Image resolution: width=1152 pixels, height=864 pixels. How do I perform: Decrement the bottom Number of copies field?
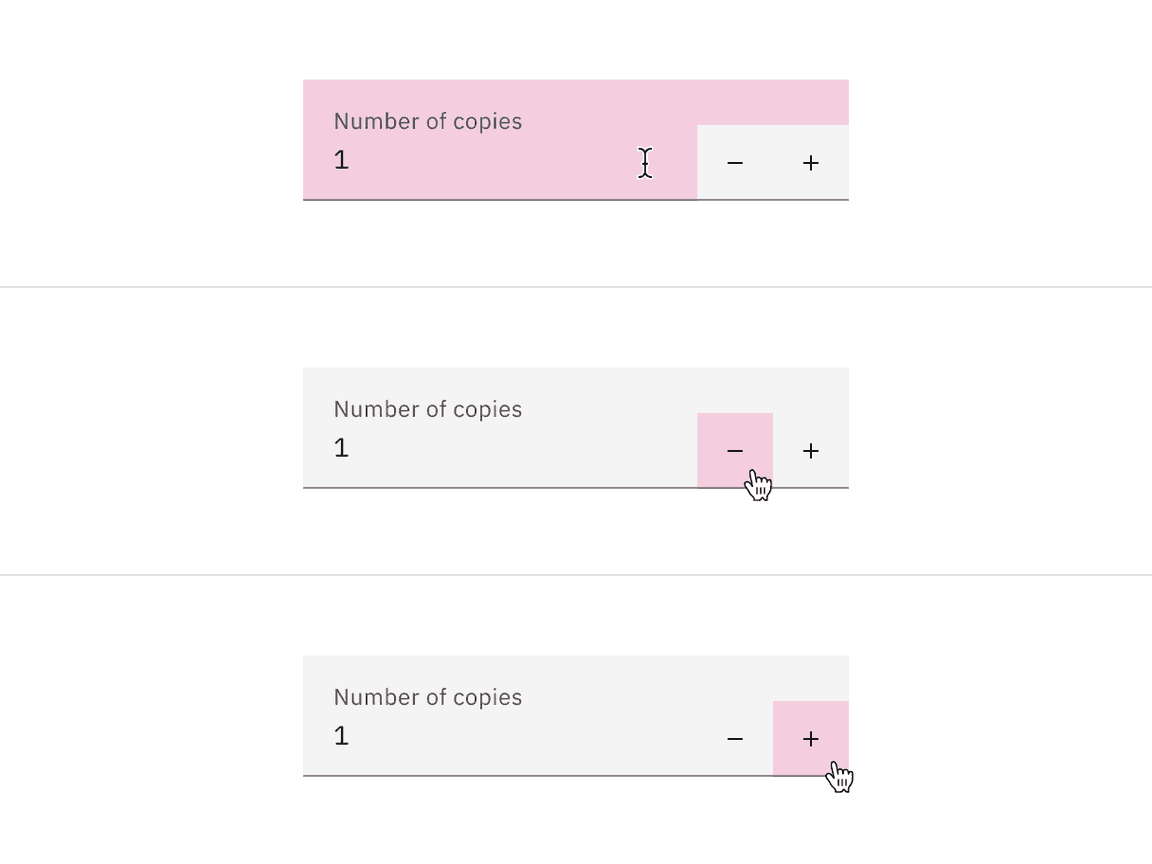(x=736, y=738)
